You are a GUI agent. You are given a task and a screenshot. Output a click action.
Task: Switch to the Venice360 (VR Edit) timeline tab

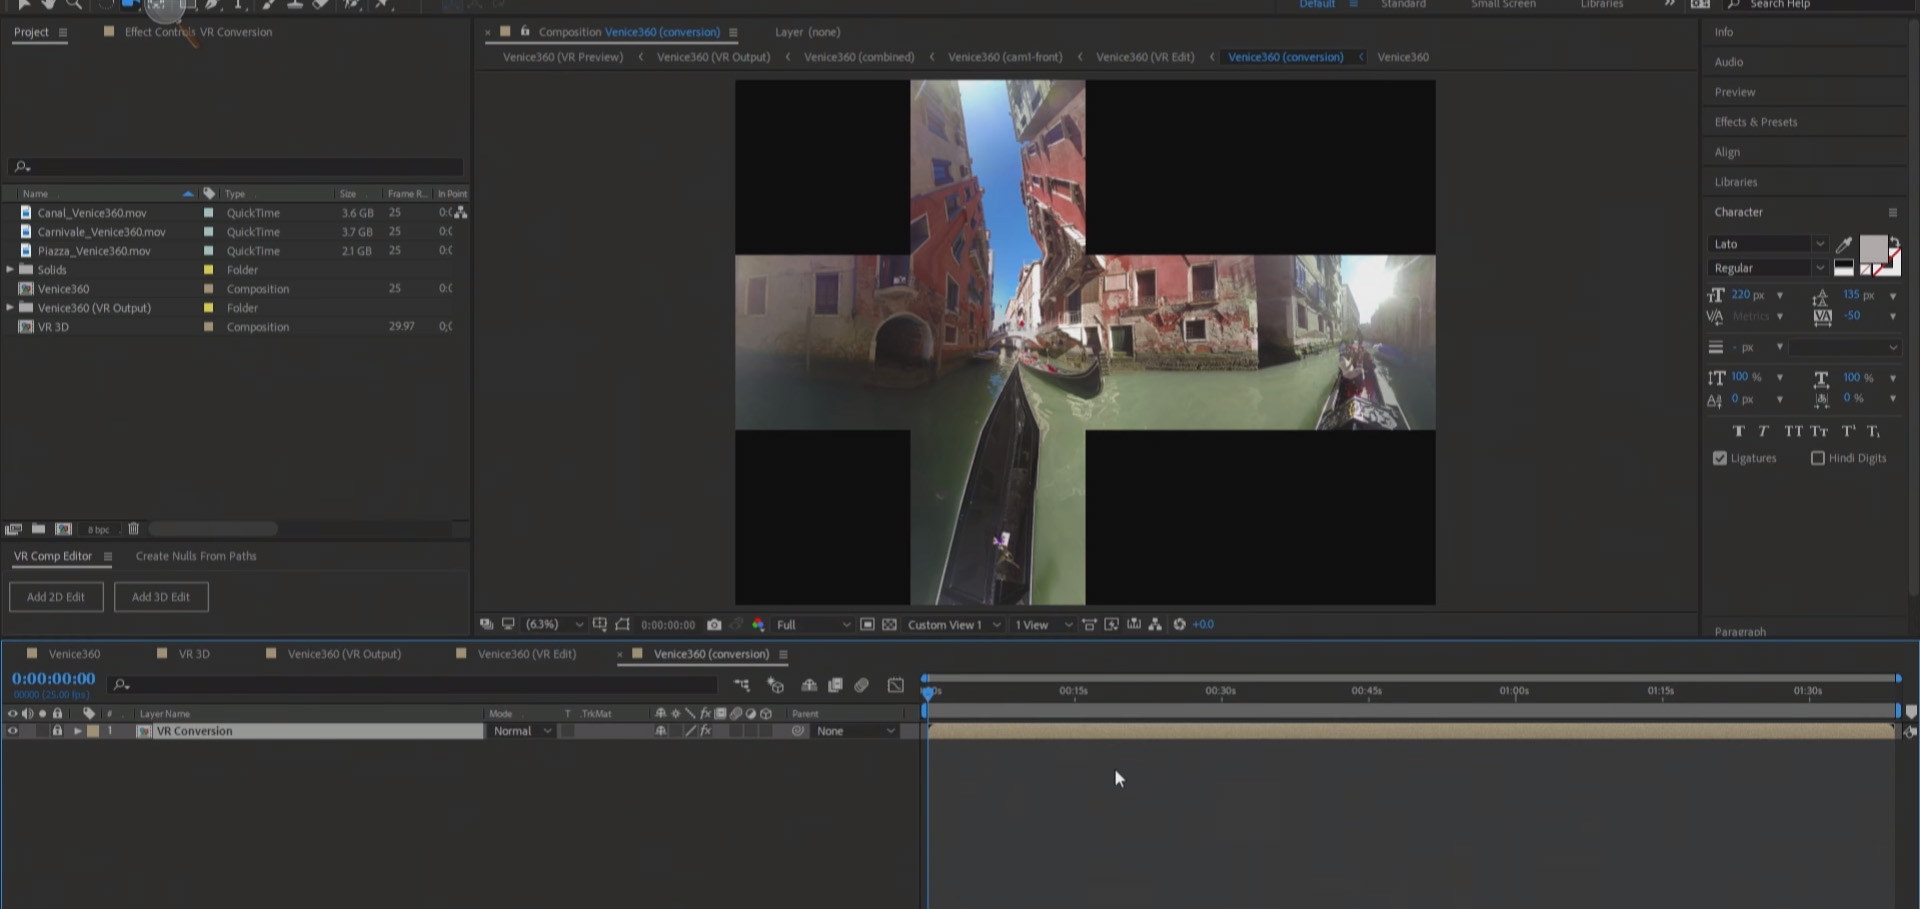point(526,654)
